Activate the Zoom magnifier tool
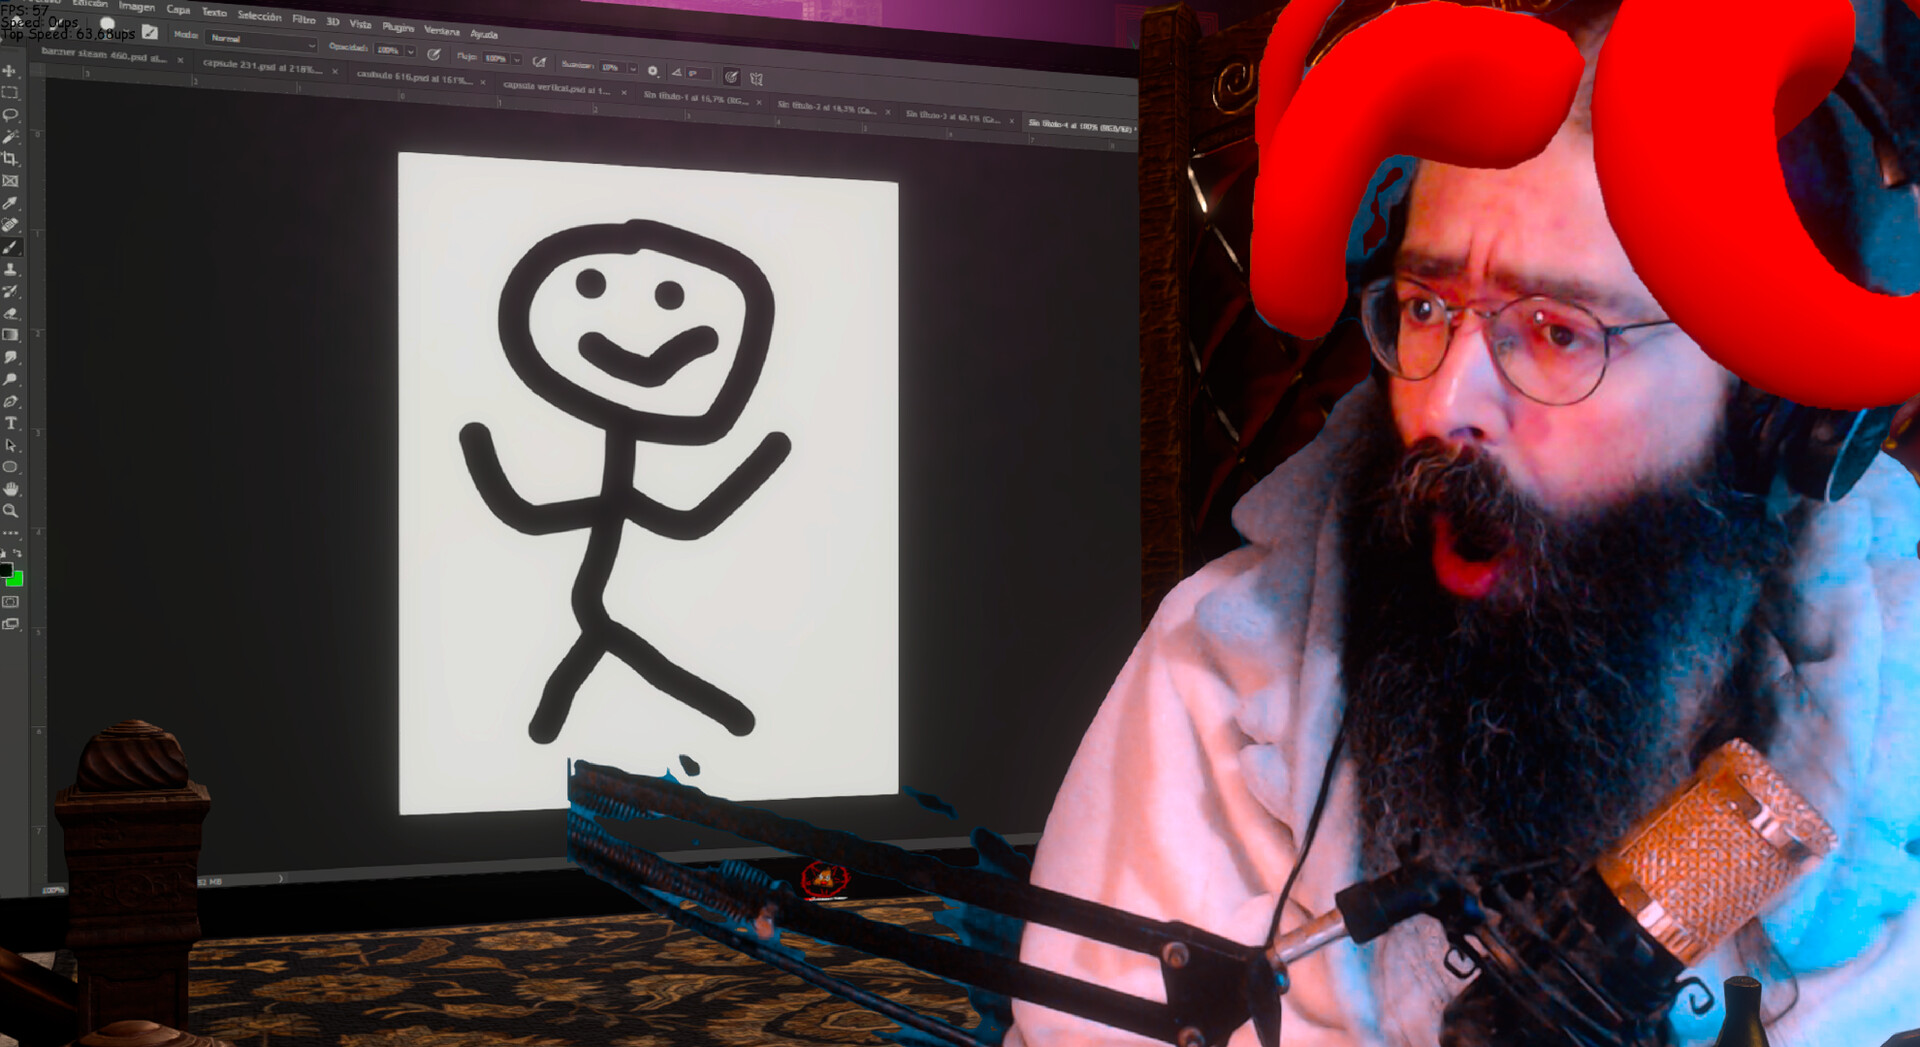This screenshot has width=1920, height=1047. (11, 511)
